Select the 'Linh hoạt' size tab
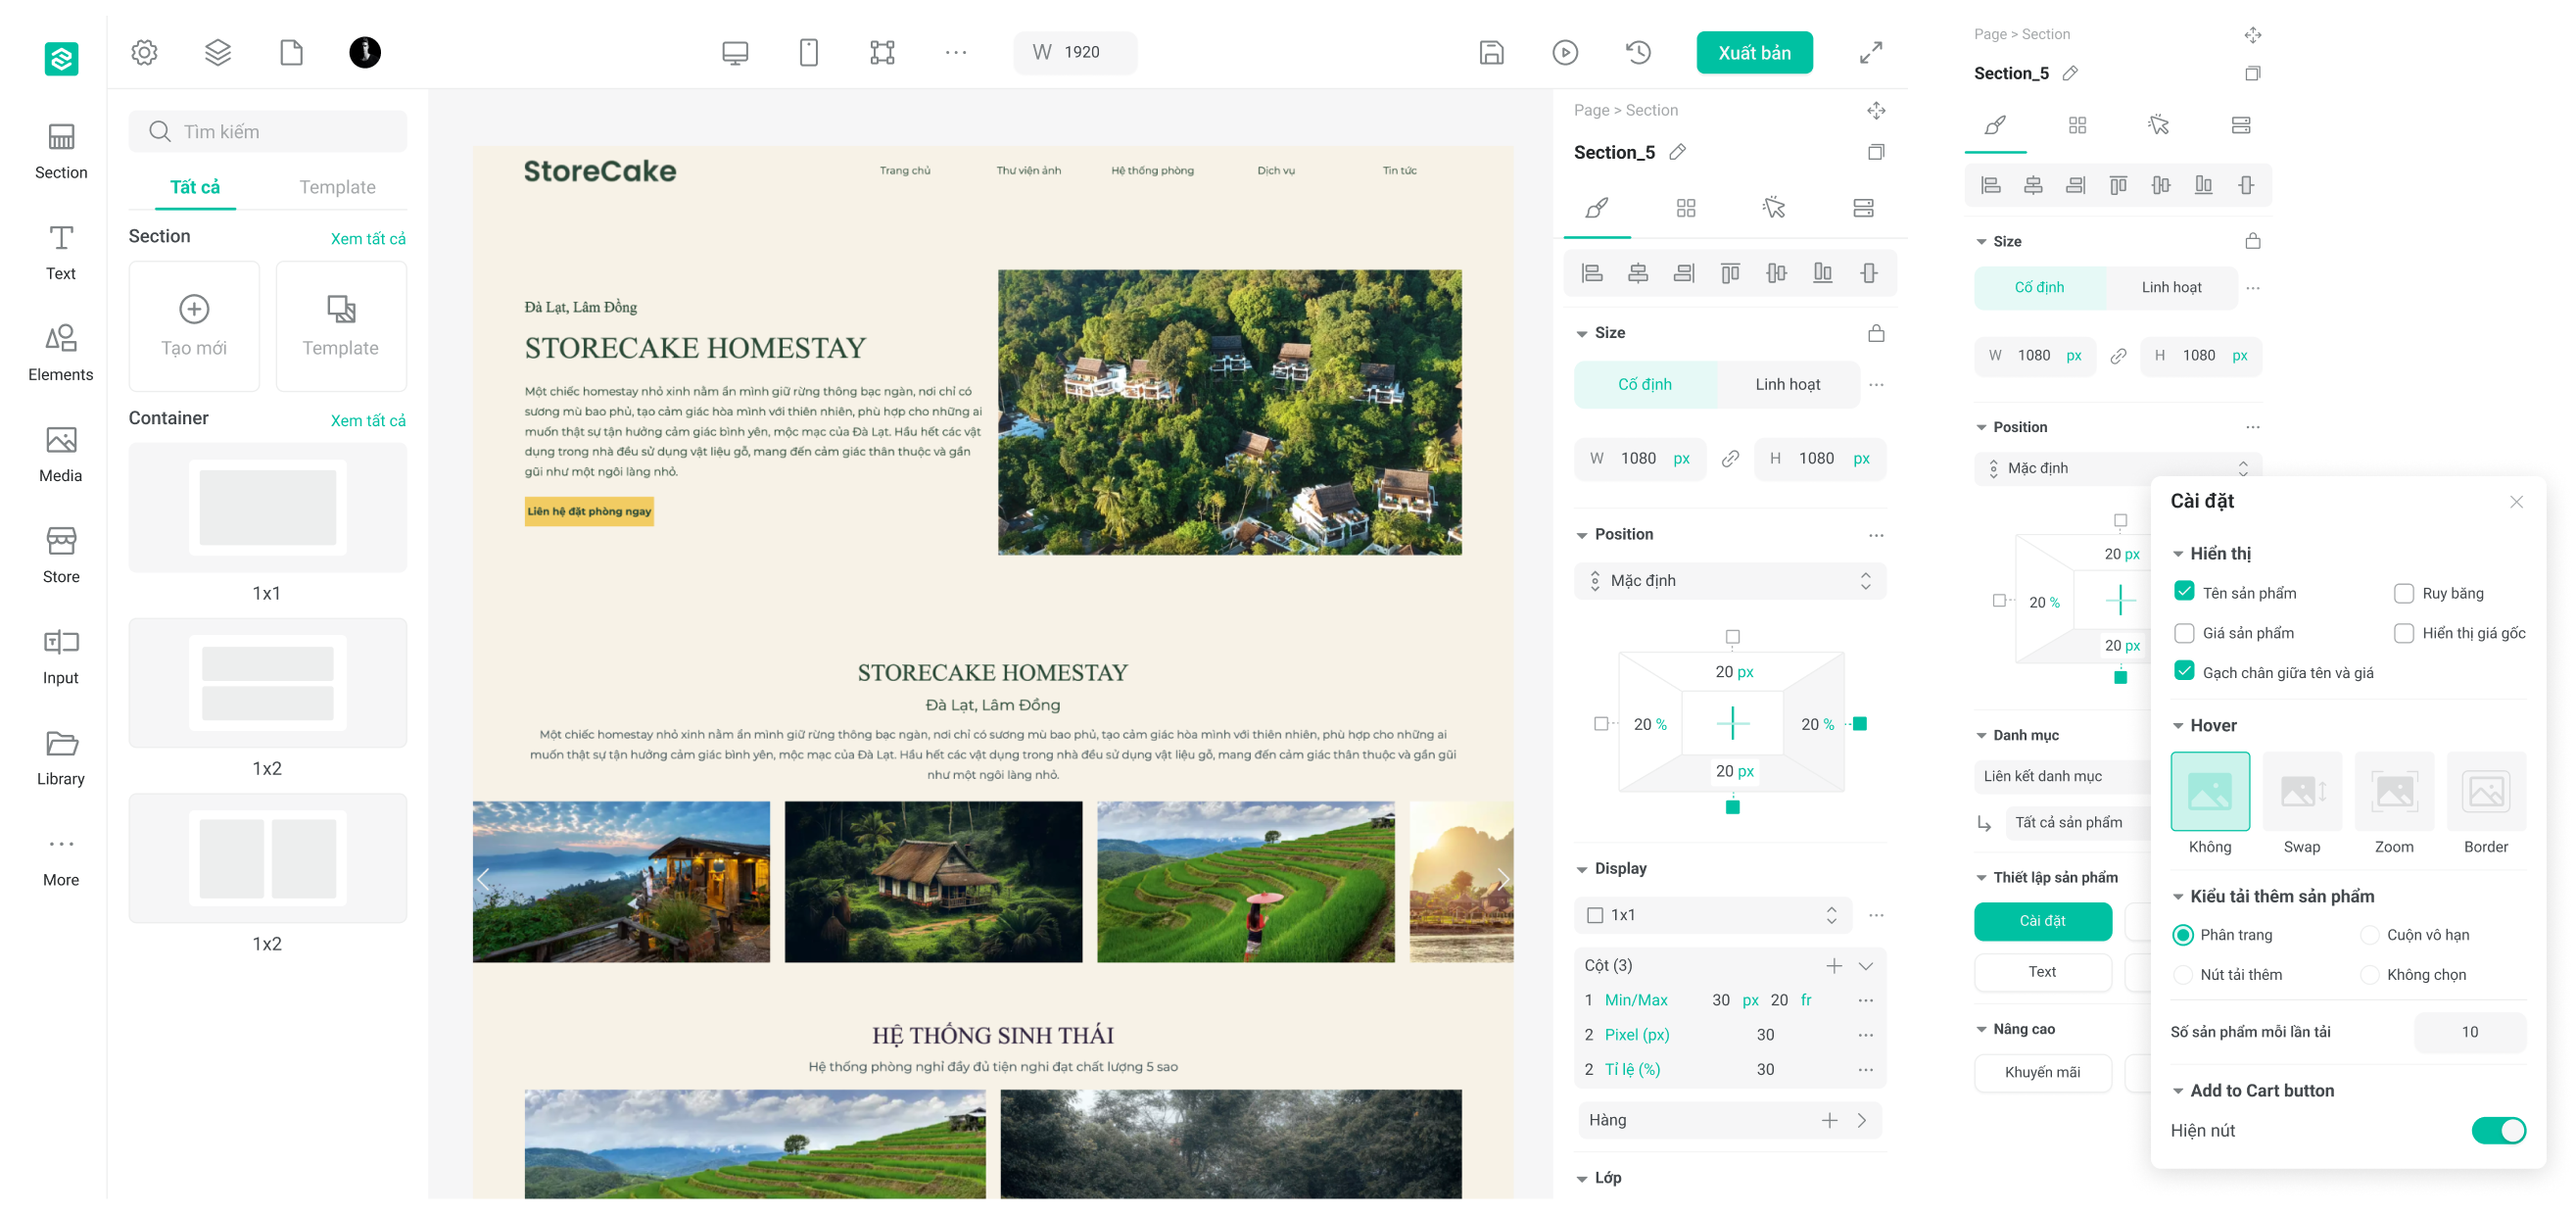 1786,384
